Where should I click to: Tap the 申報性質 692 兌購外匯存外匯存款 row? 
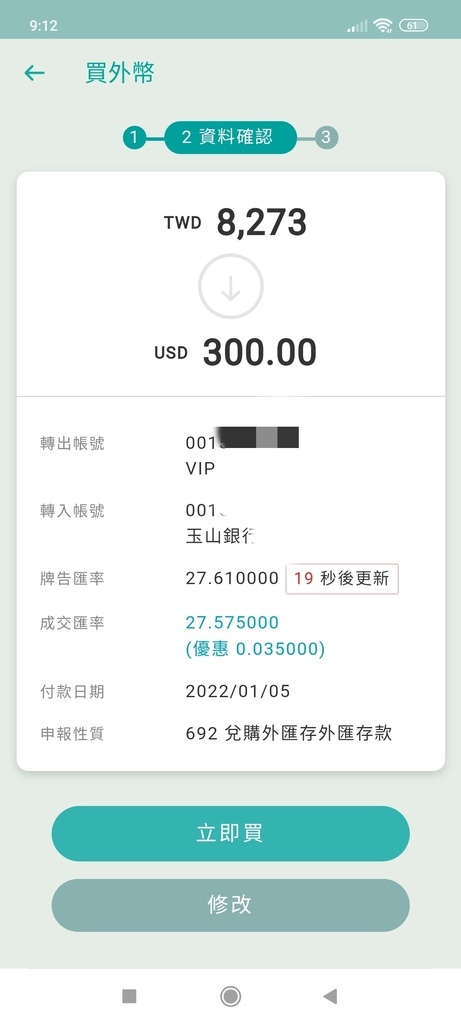tap(230, 733)
